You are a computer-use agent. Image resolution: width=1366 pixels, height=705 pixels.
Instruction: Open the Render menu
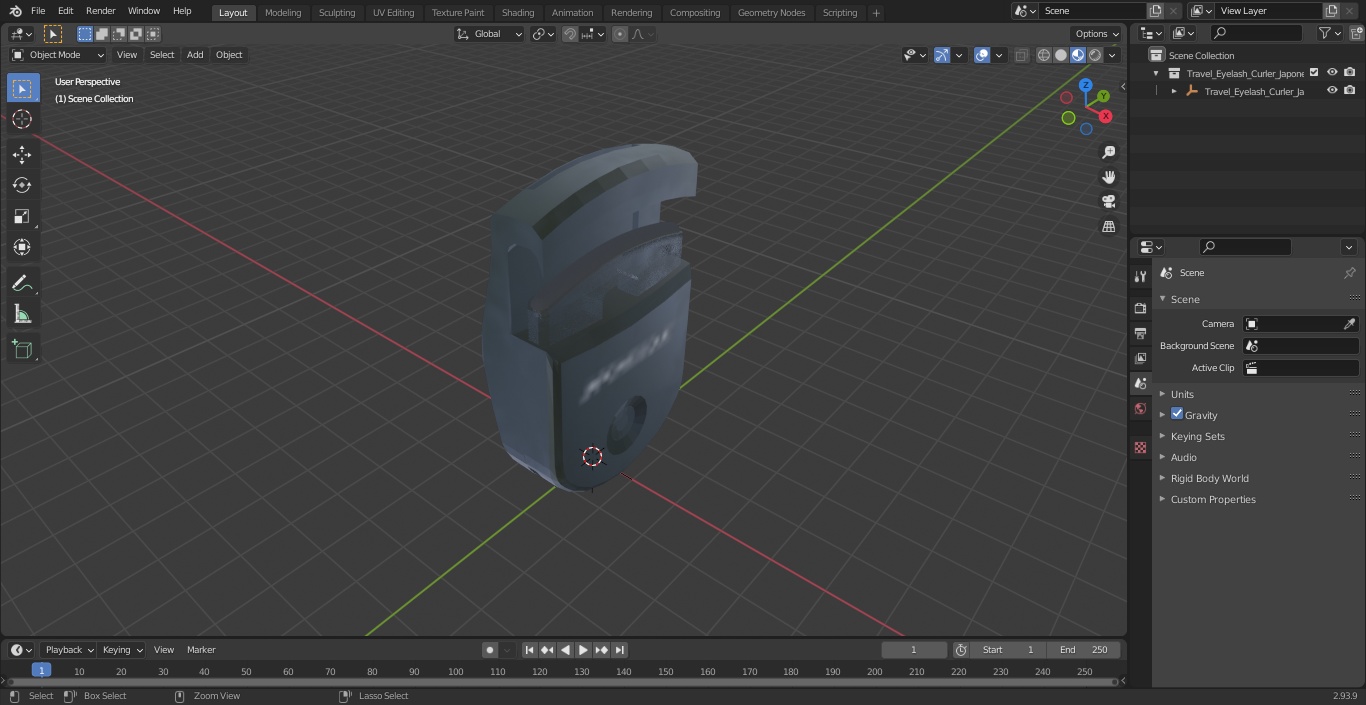[x=100, y=11]
